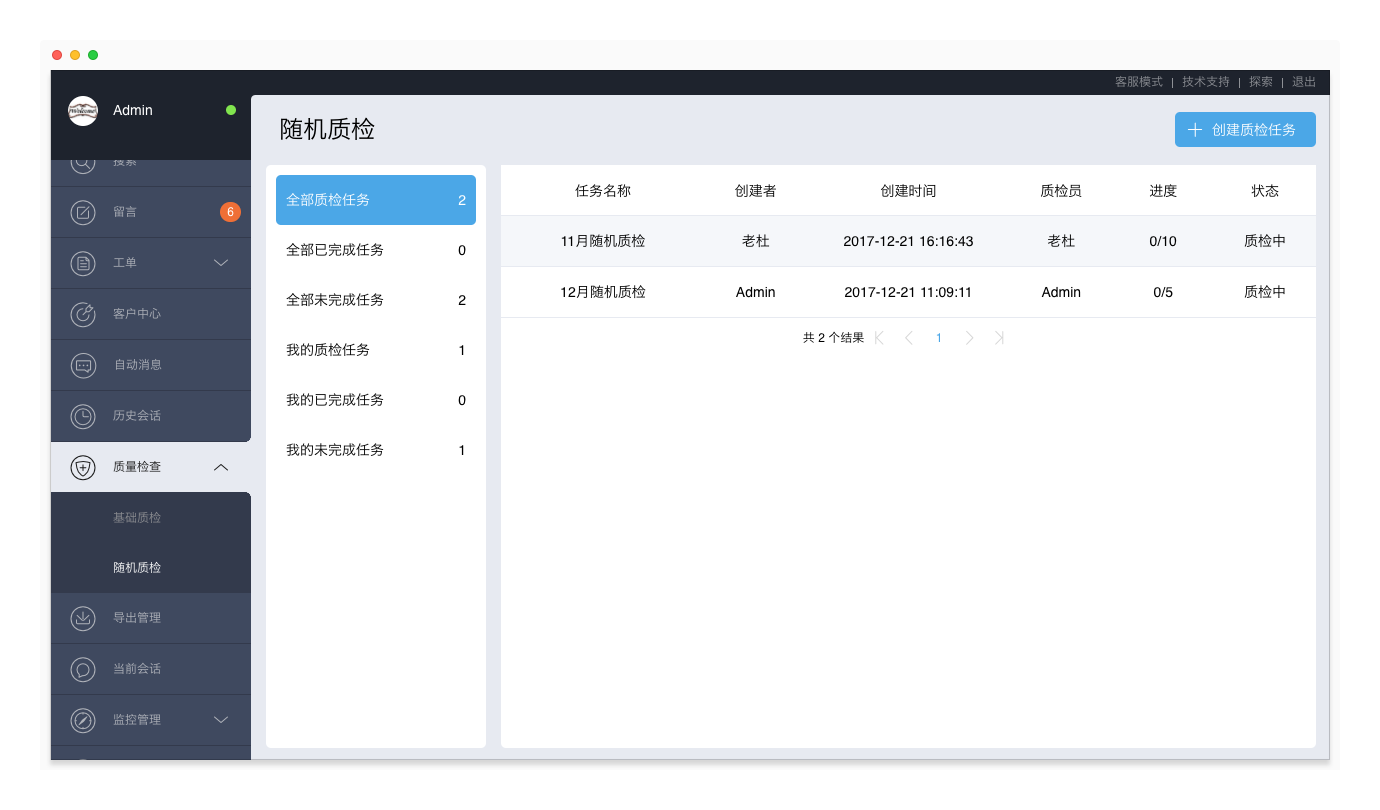The width and height of the screenshot is (1380, 810).
Task: Click the 工单 ticket document icon
Action: tap(83, 263)
